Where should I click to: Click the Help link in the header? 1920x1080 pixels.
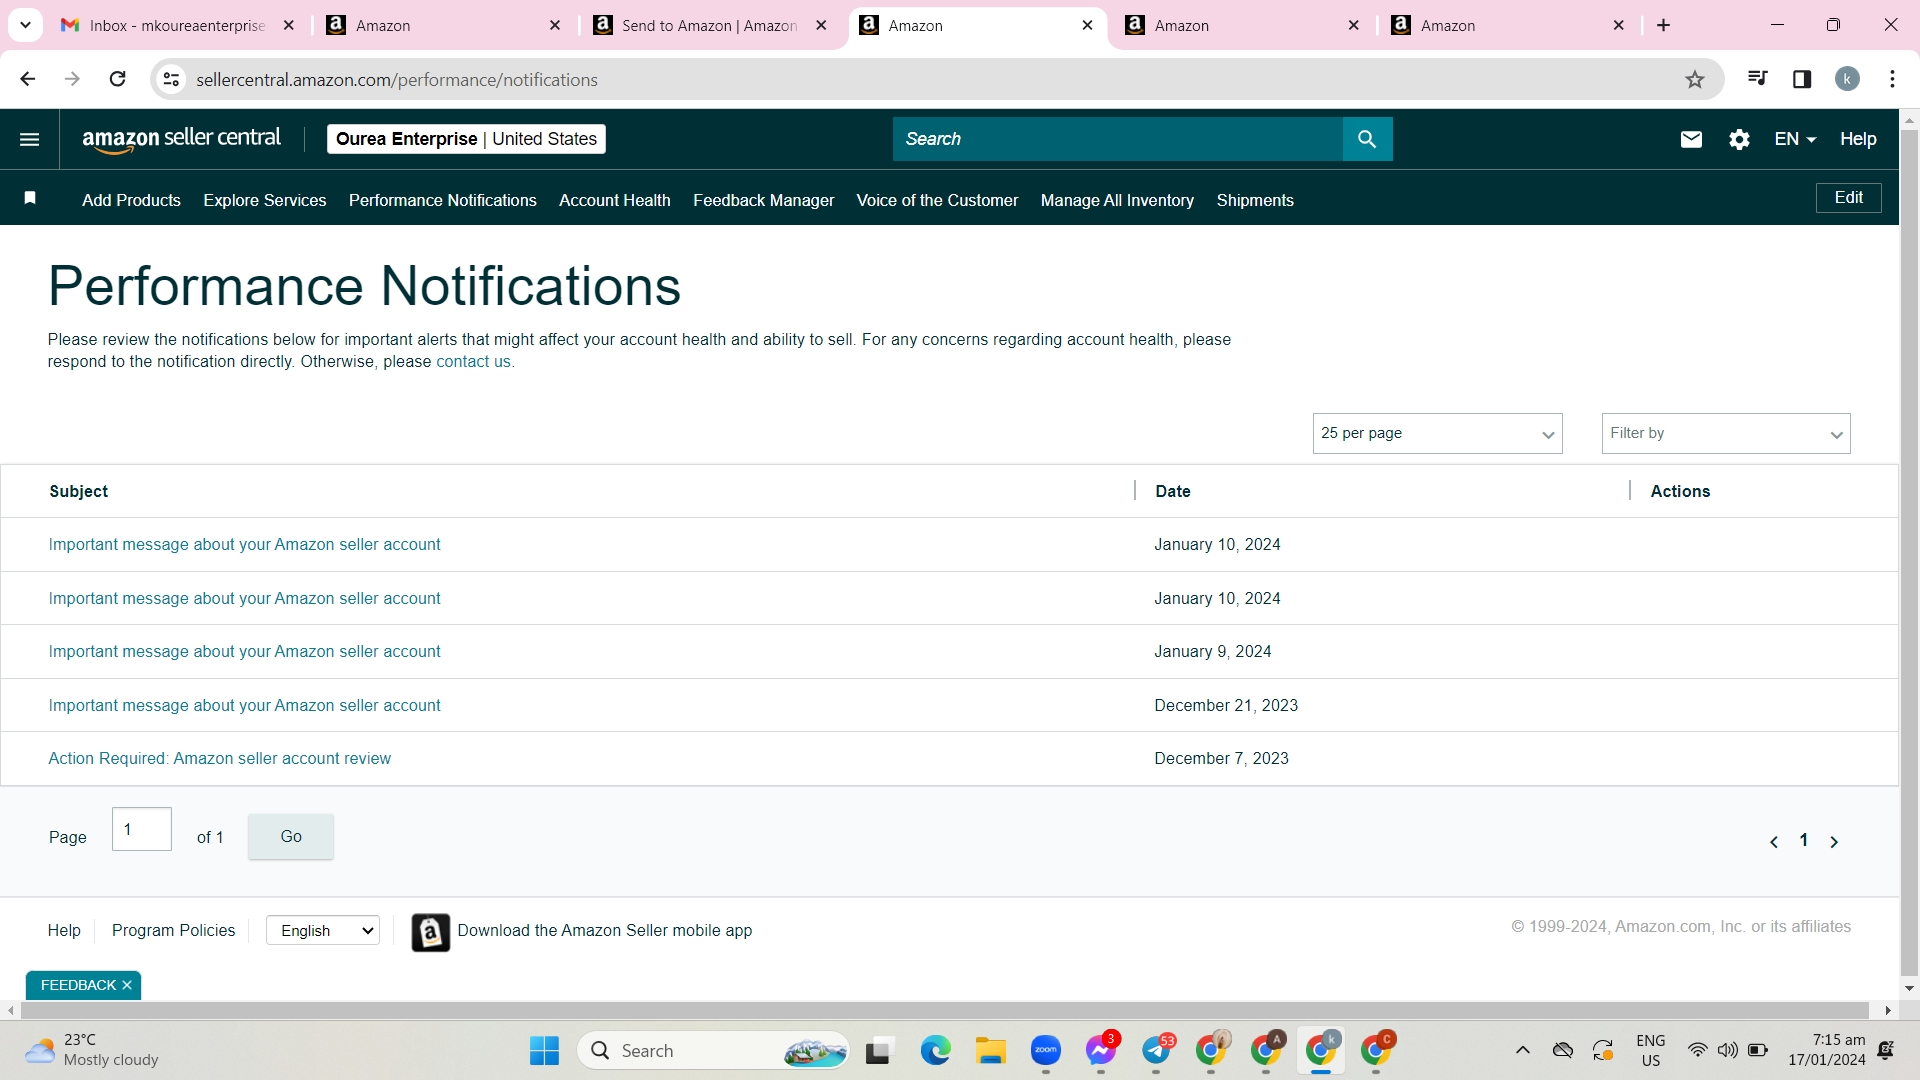(1858, 139)
